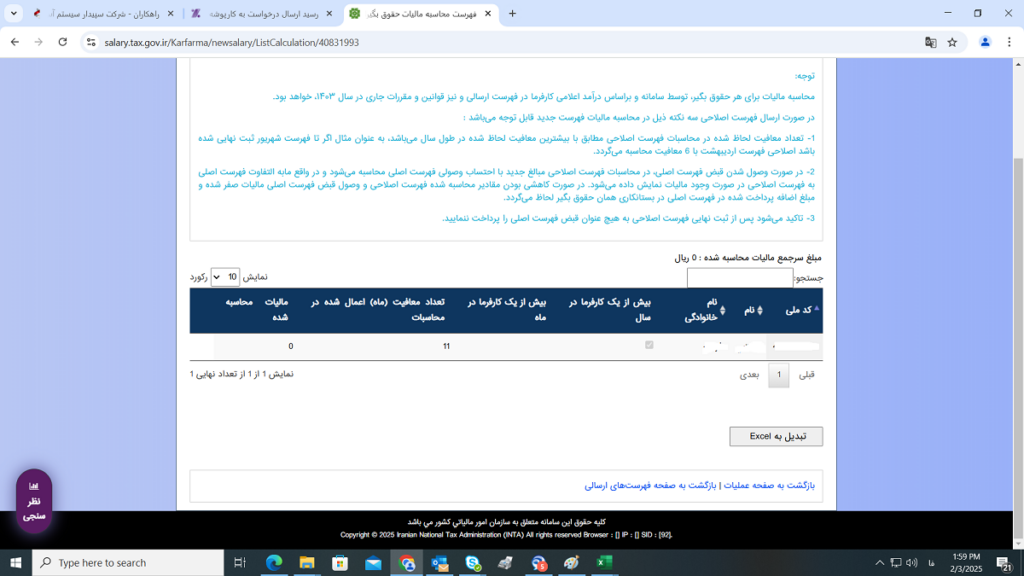Expand the نمایش records-per-page dropdown

pos(225,277)
